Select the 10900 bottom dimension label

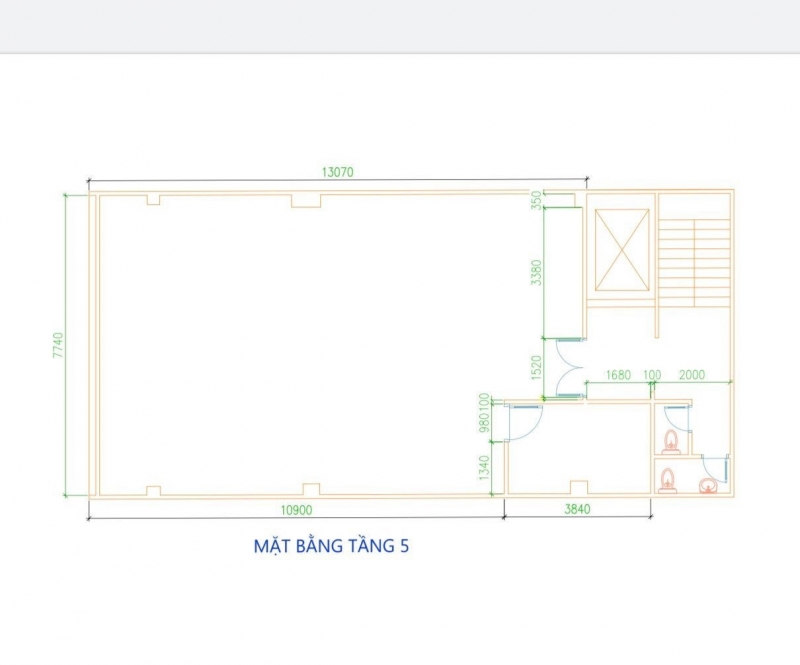pos(295,510)
